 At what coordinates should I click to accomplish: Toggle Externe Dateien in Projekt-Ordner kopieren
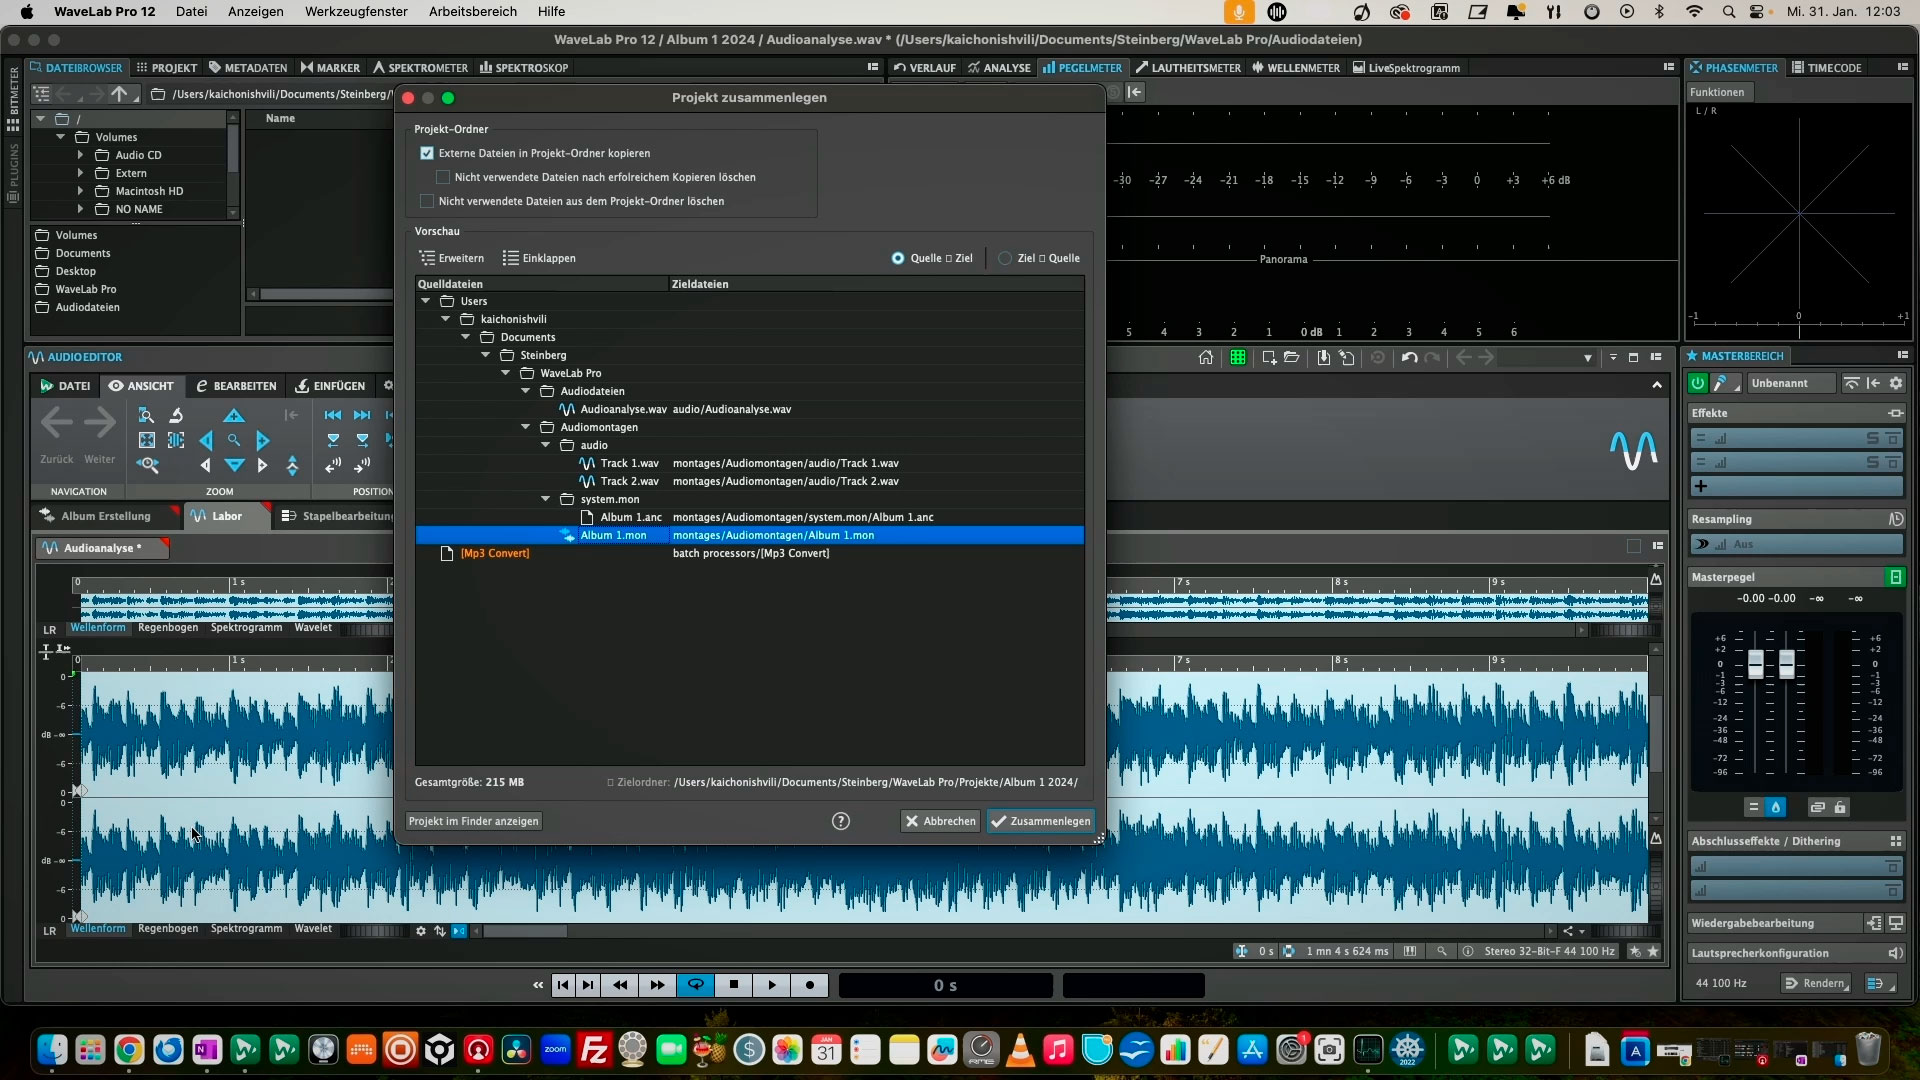point(427,153)
